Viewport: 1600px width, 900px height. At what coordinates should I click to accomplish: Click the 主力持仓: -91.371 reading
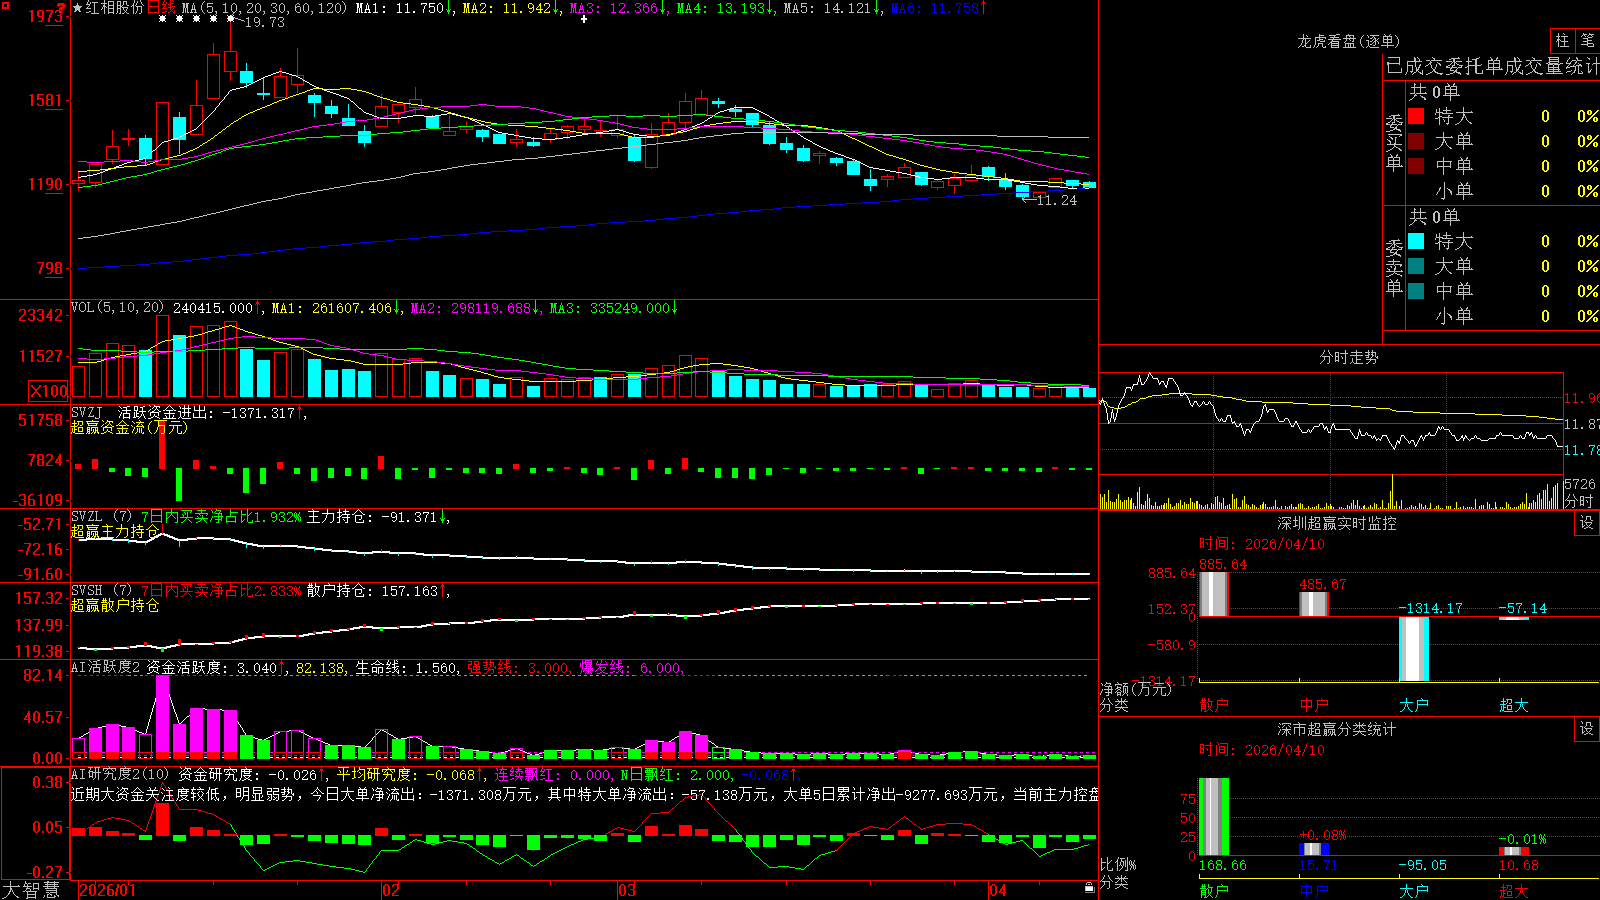coord(372,517)
